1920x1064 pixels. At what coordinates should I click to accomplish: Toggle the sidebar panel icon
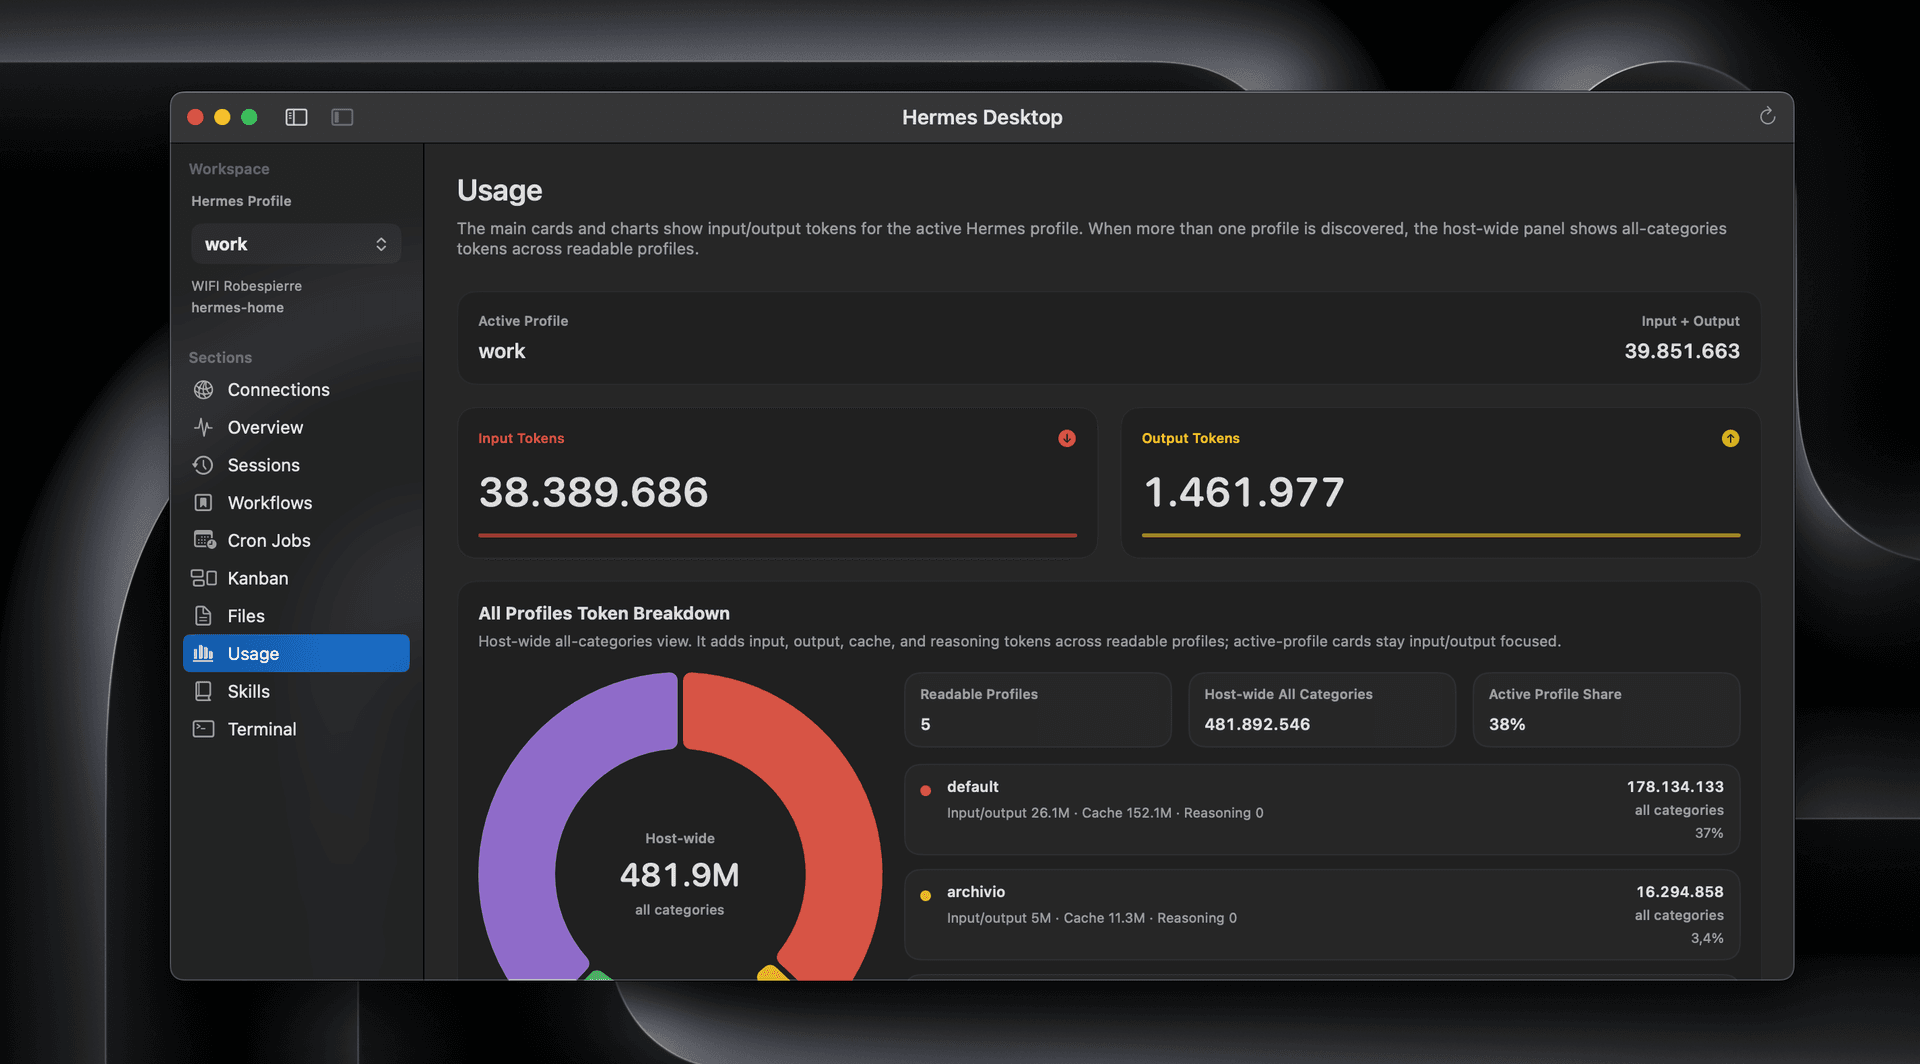[296, 117]
